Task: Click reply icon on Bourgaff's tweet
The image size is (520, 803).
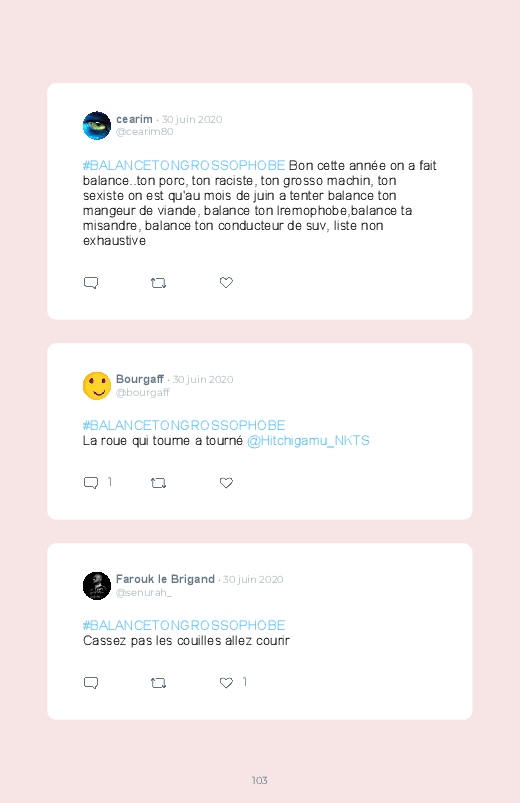Action: pyautogui.click(x=91, y=483)
